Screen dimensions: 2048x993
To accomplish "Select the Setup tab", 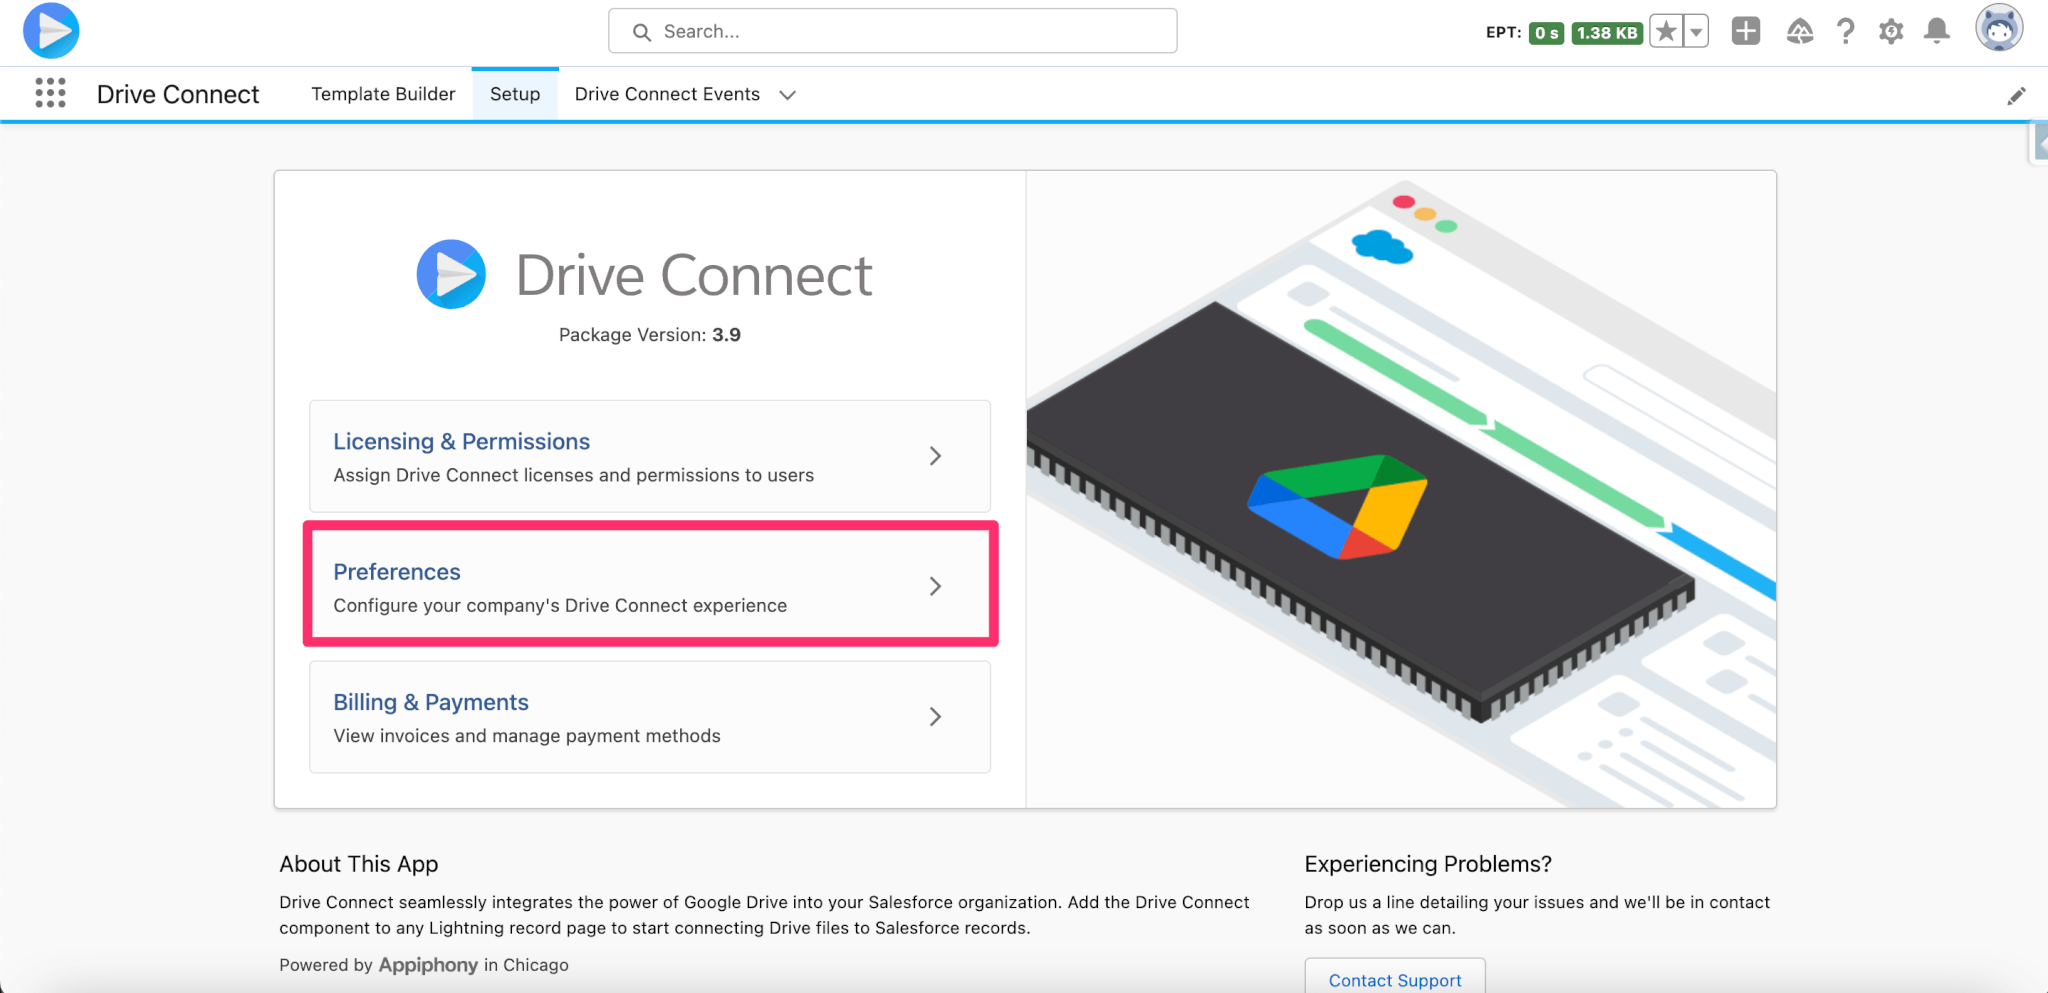I will click(x=515, y=94).
